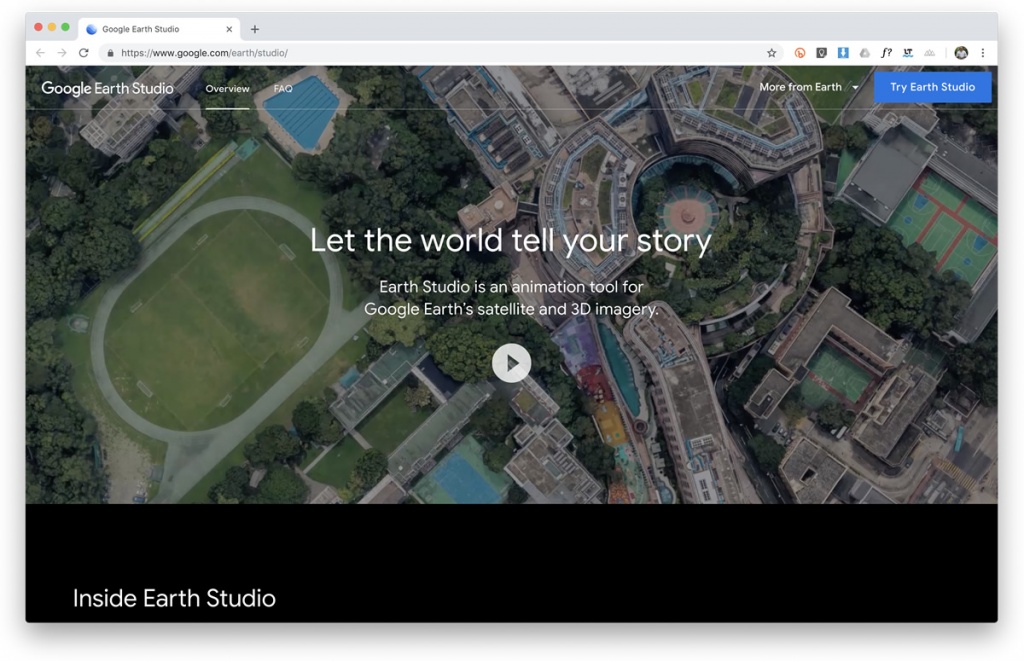Image resolution: width=1024 pixels, height=661 pixels.
Task: Click the Google Drive extension icon
Action: pos(864,52)
